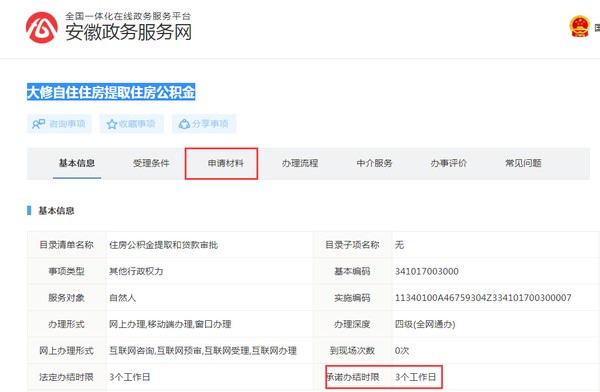Viewport: 600px width, 392px height.
Task: Click 咨询事项 button text
Action: 67,124
